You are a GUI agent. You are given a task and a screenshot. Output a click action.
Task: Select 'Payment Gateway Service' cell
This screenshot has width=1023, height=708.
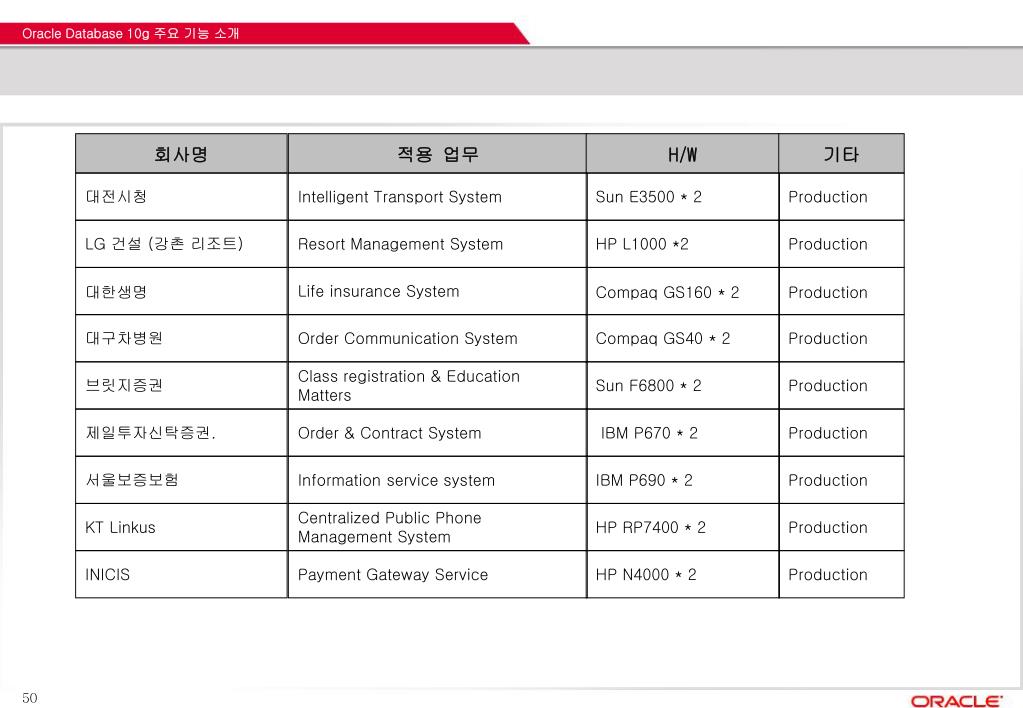click(437, 574)
